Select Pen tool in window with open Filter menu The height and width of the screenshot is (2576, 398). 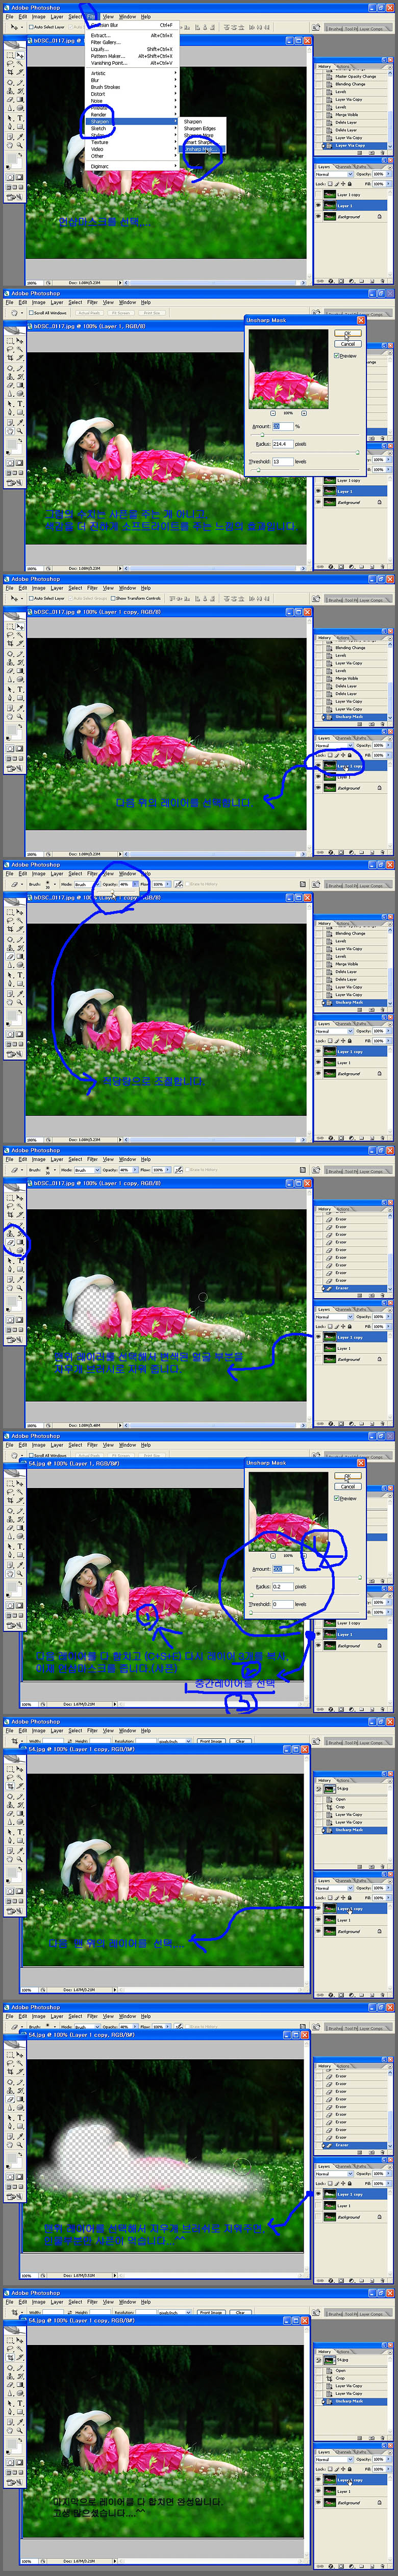(x=10, y=126)
